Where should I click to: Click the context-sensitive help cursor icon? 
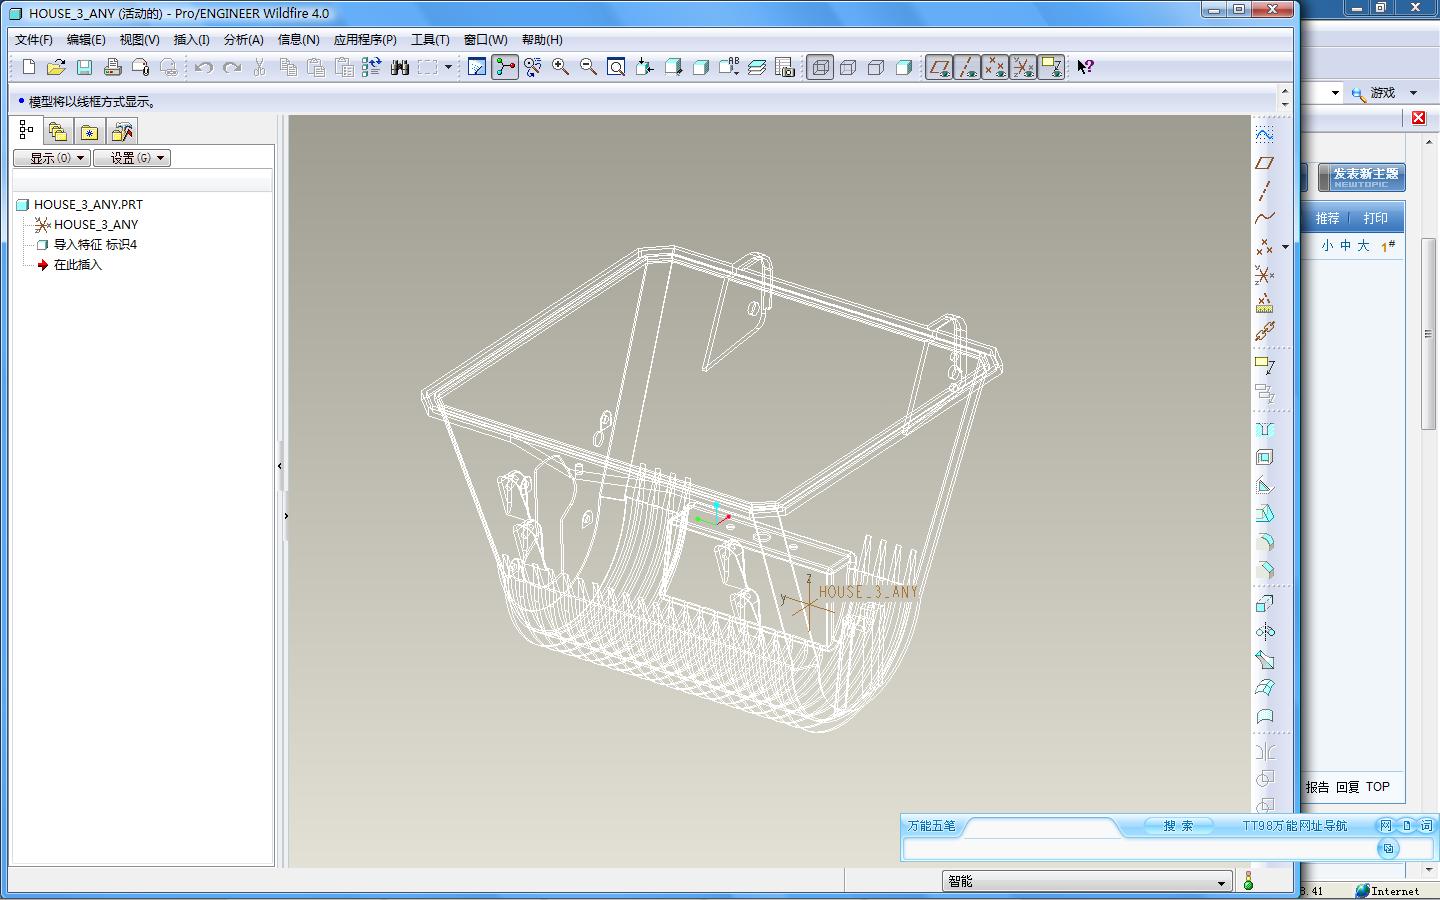tap(1085, 67)
